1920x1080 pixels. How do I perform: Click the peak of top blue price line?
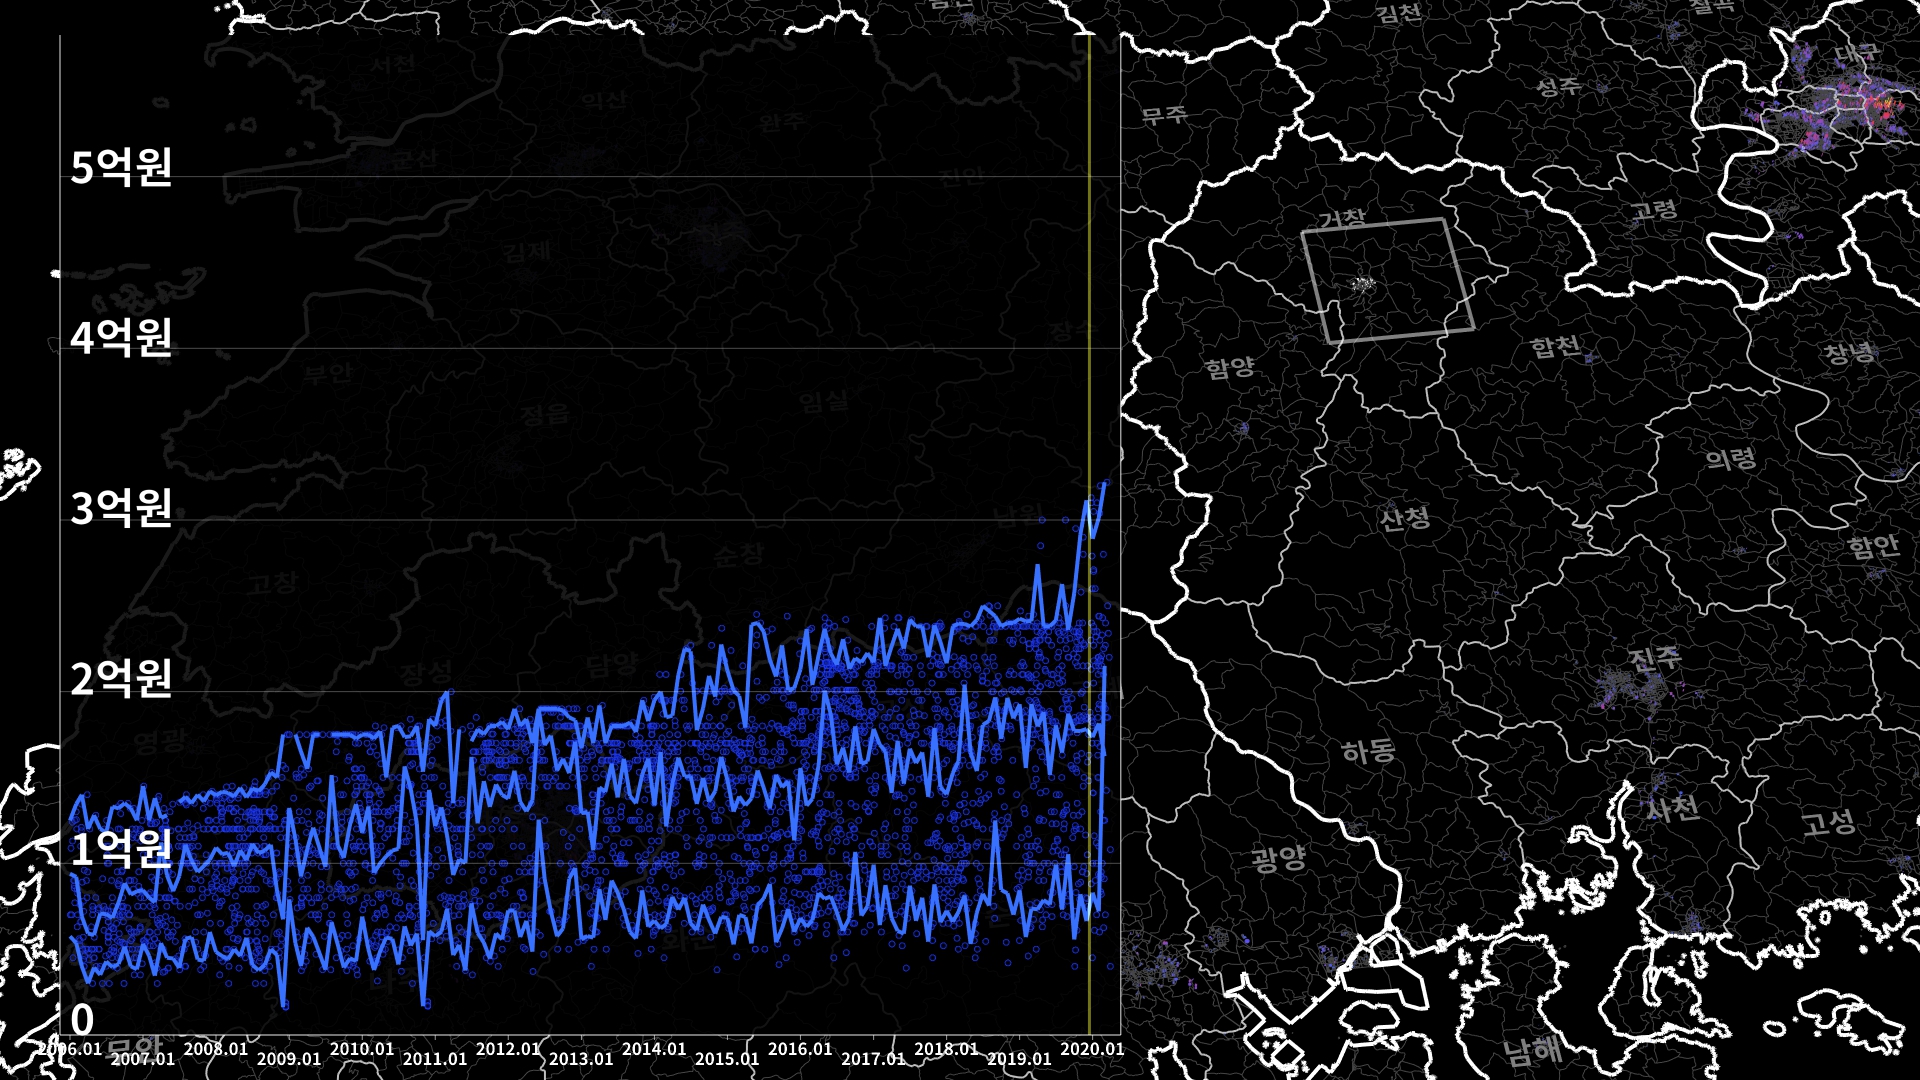(x=1104, y=484)
